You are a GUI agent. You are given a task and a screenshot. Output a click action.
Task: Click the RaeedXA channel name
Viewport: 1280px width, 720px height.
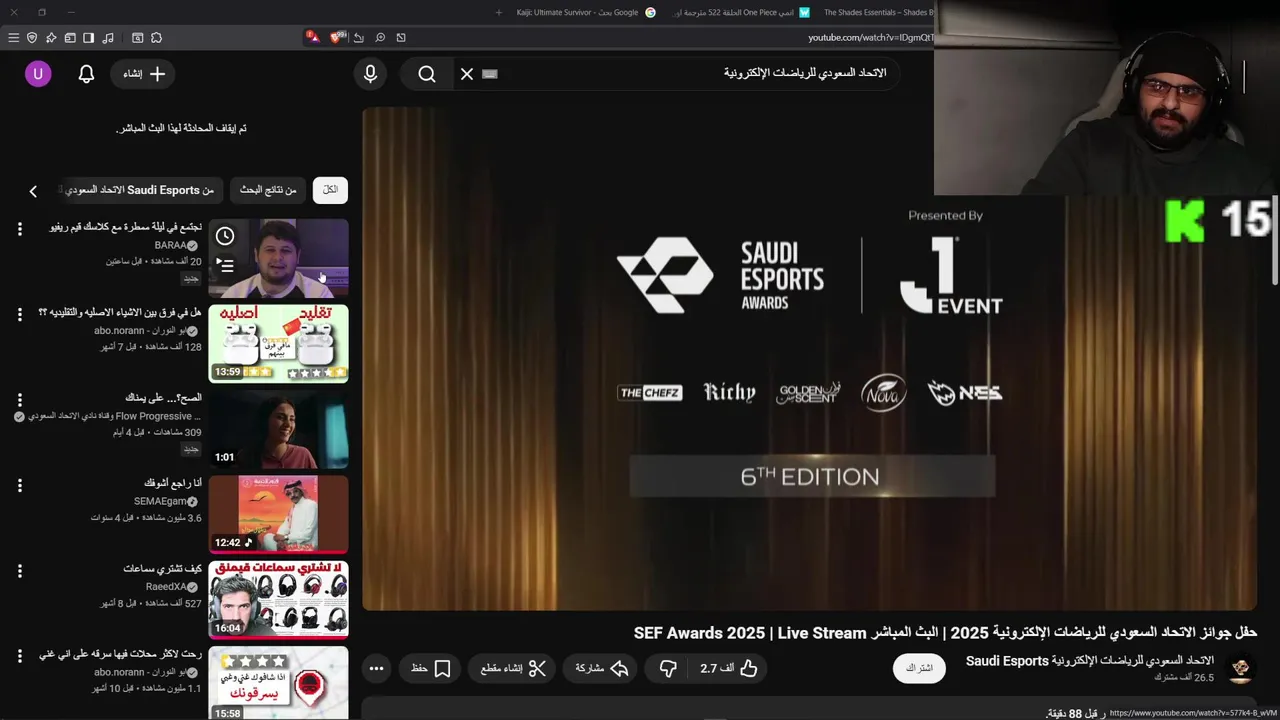click(x=166, y=587)
